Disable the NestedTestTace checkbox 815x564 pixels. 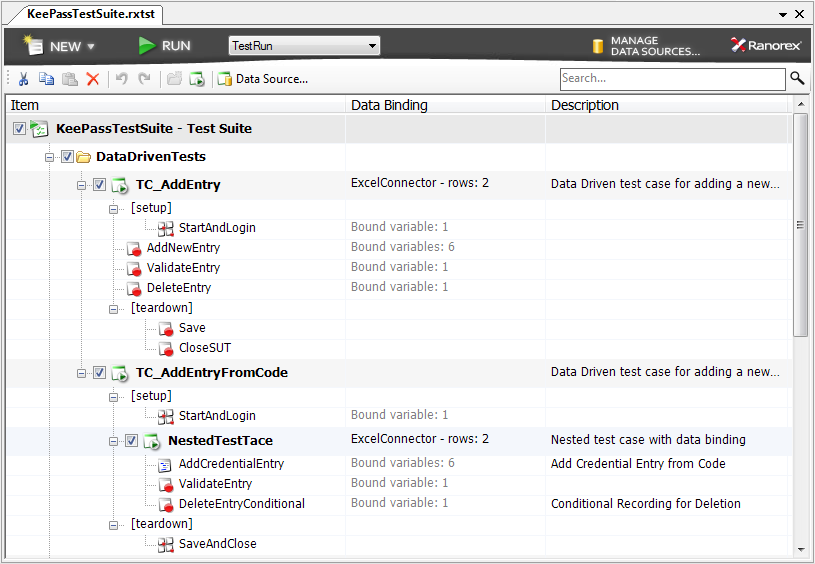132,441
